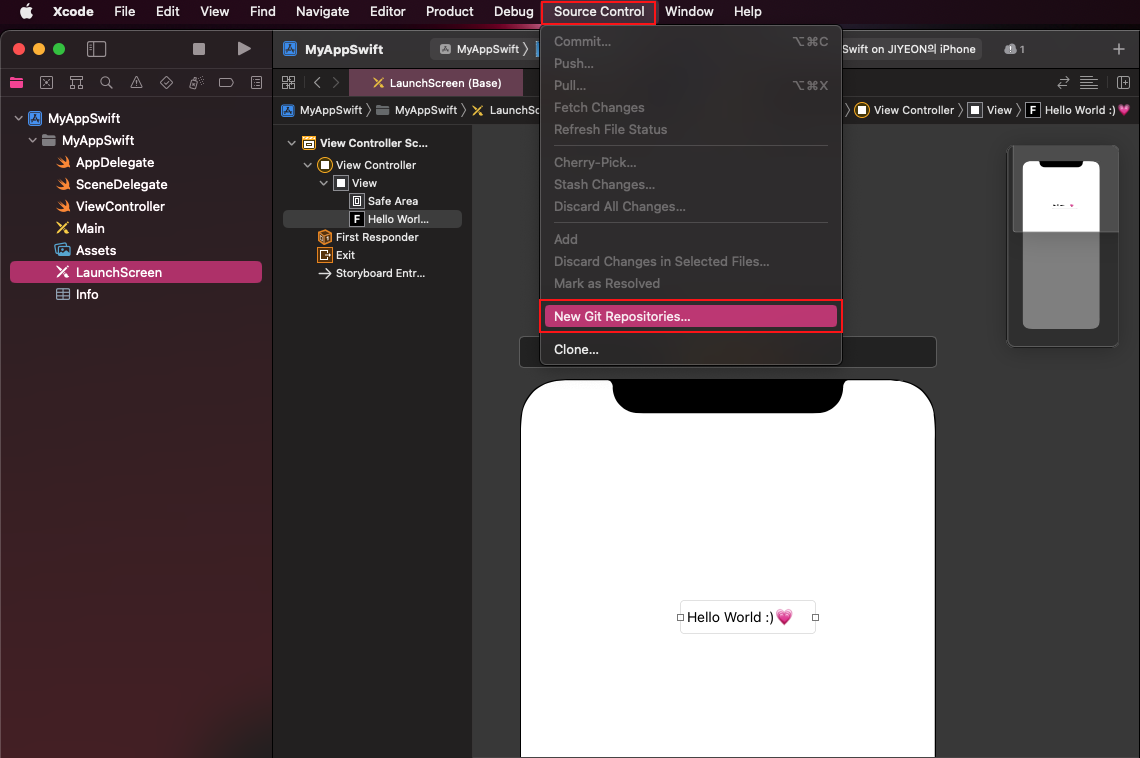
Task: Show the issue count indicator
Action: 1014,49
